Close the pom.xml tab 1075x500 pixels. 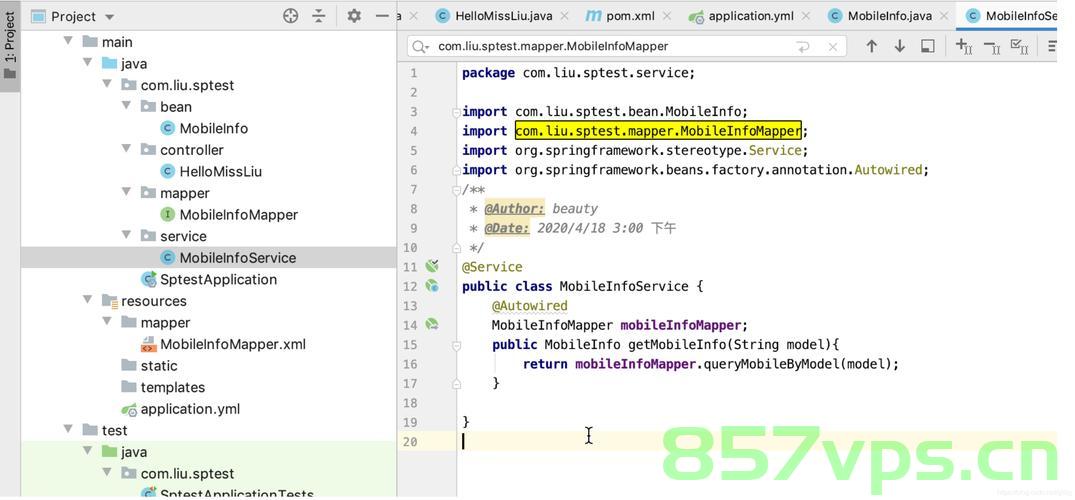pyautogui.click(x=667, y=16)
